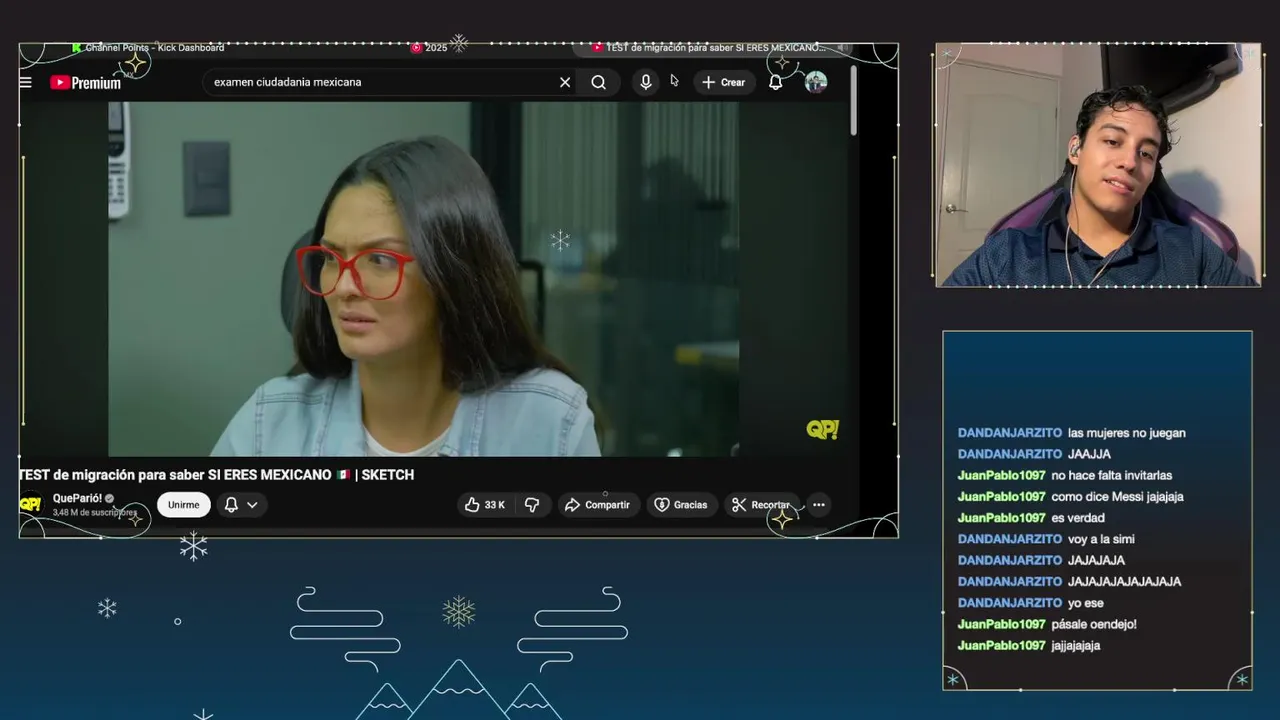Click the muted speaker icon on video tab
1280x720 pixels.
843,47
